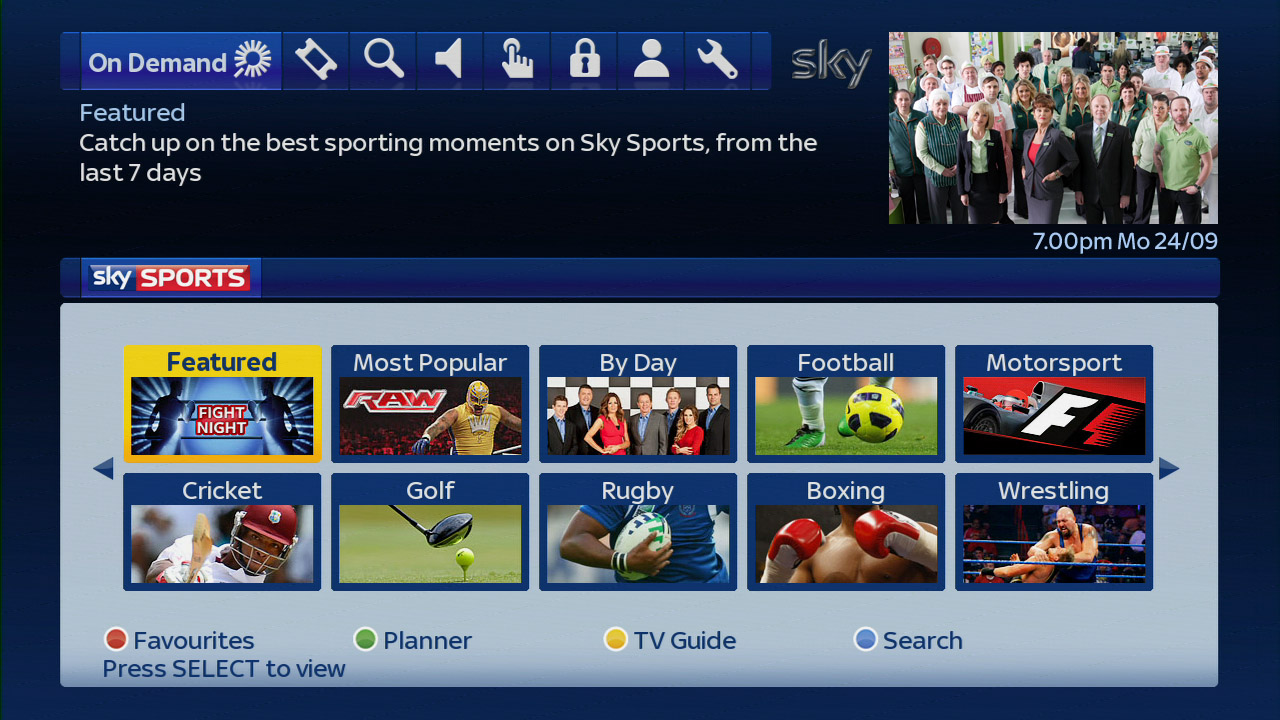Open the speaker sound icon
The width and height of the screenshot is (1280, 720).
tap(450, 61)
